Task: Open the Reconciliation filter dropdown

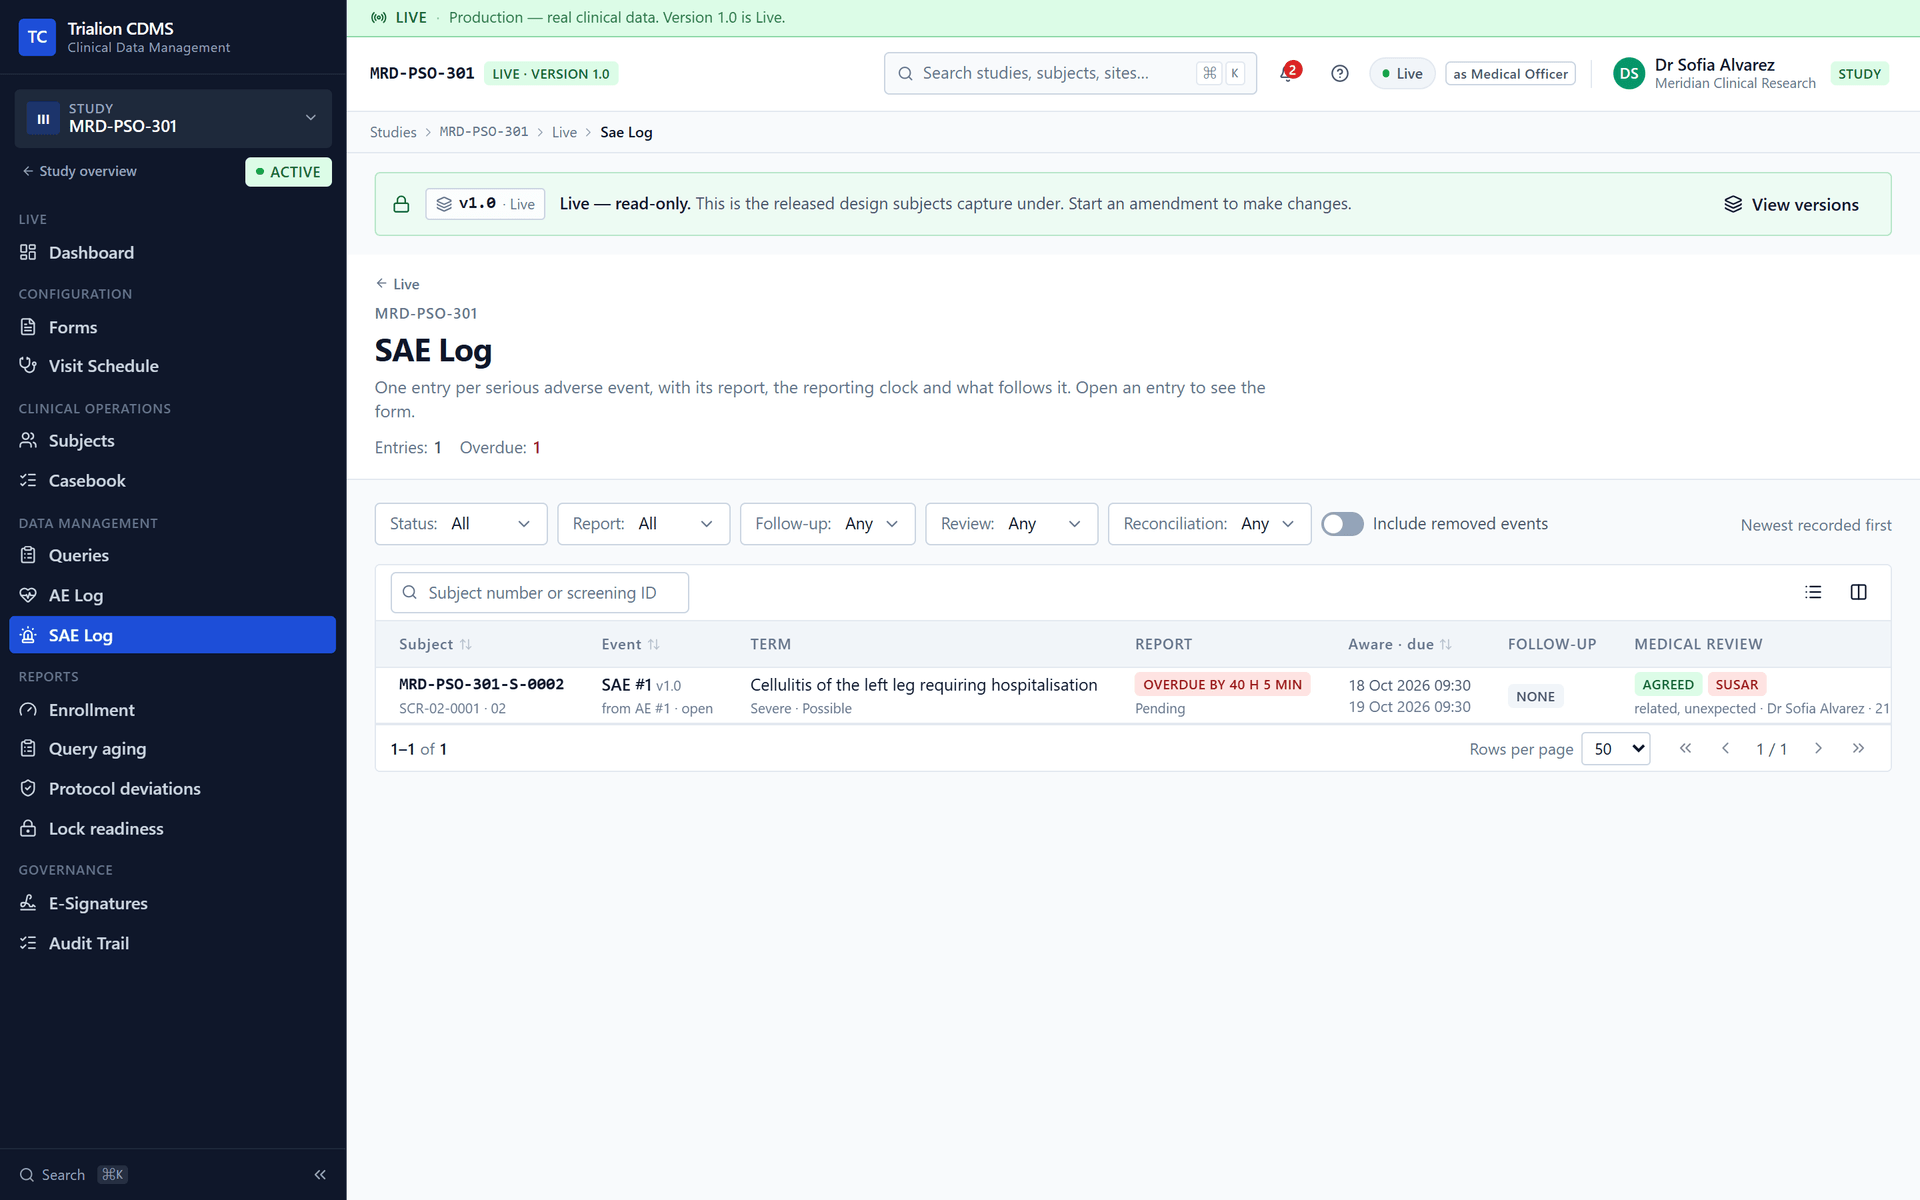Action: tap(1210, 524)
